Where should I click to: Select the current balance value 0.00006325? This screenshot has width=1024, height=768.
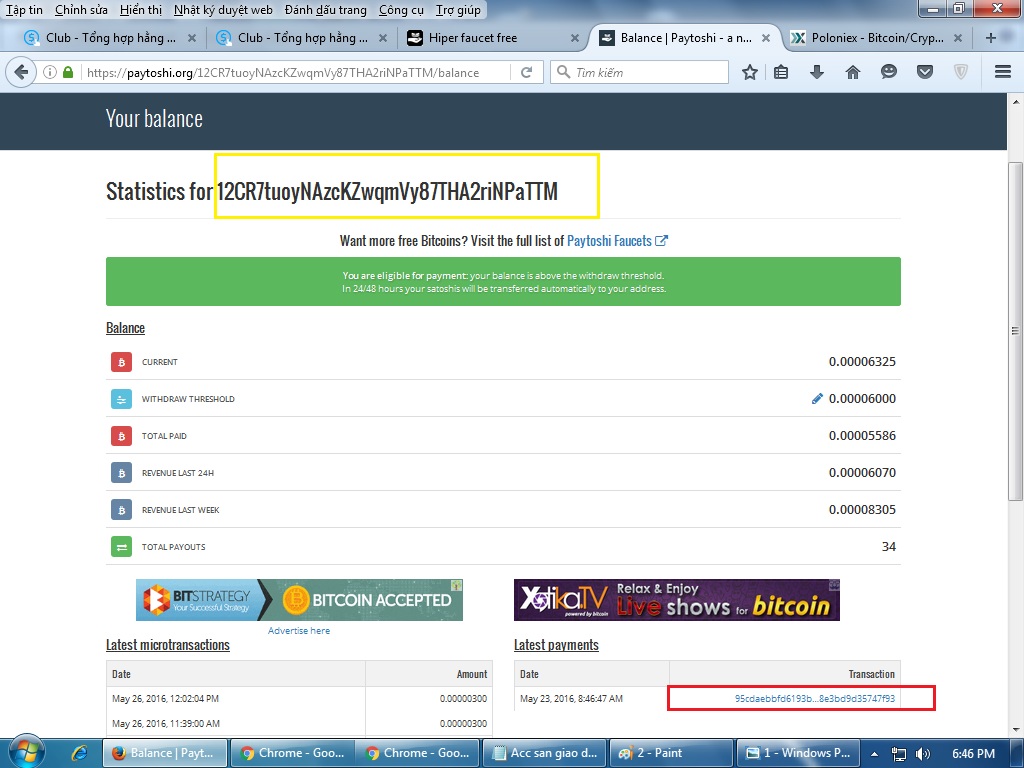(862, 362)
